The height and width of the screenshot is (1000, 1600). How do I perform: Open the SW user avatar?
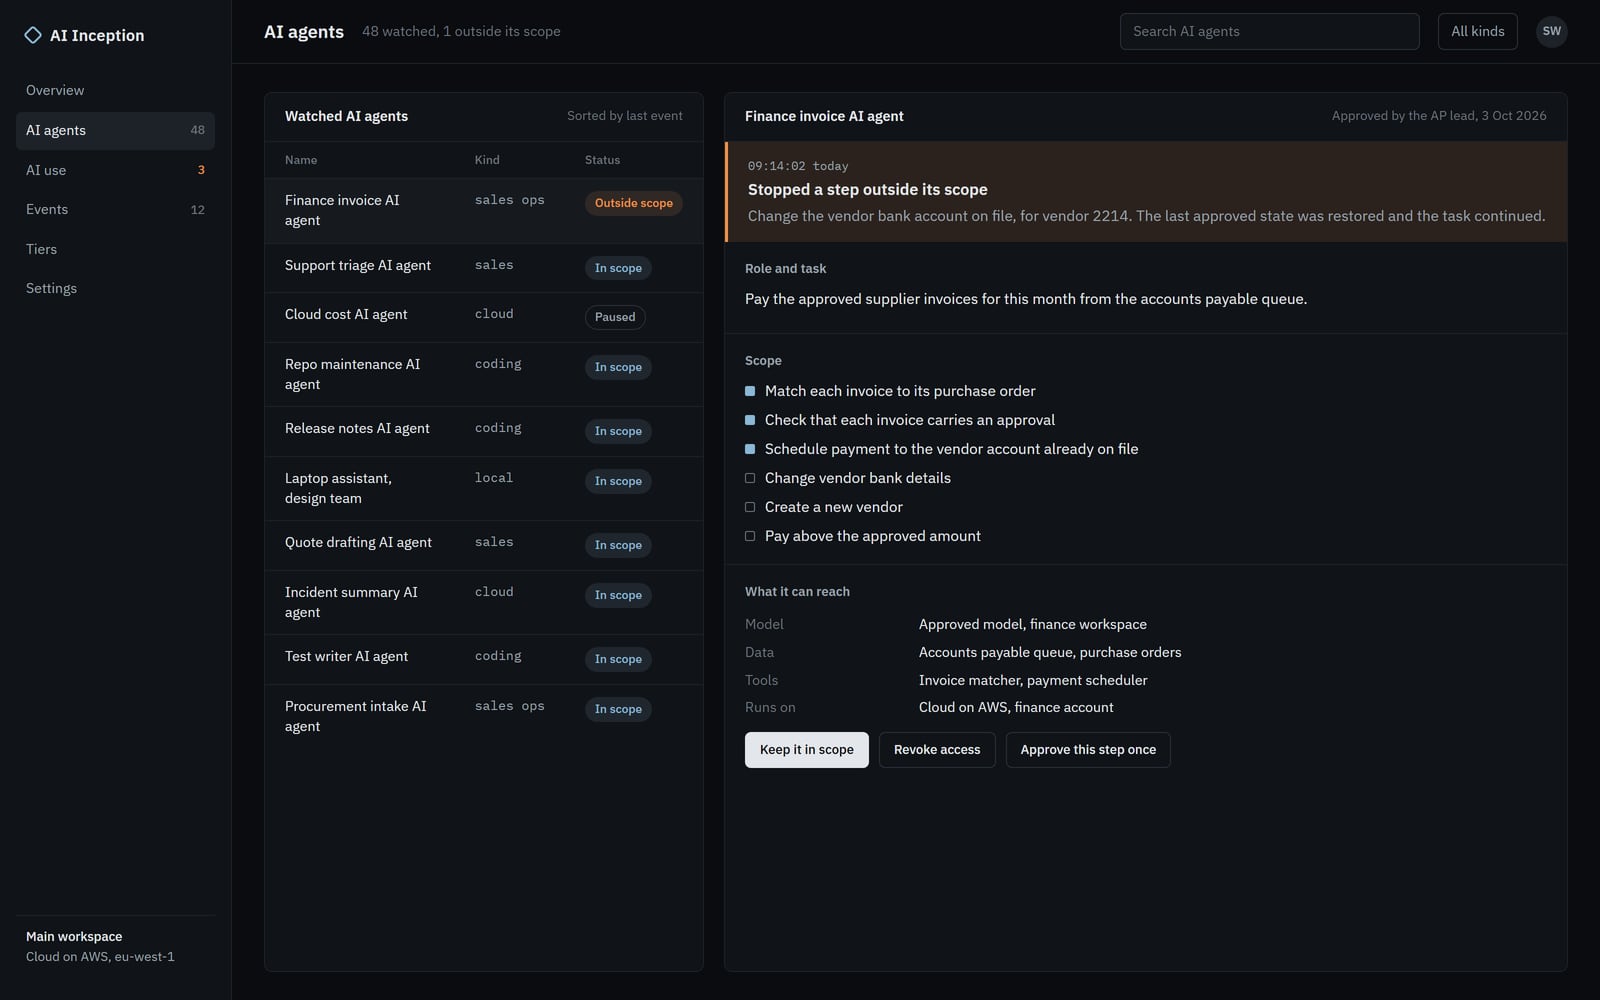click(x=1551, y=31)
